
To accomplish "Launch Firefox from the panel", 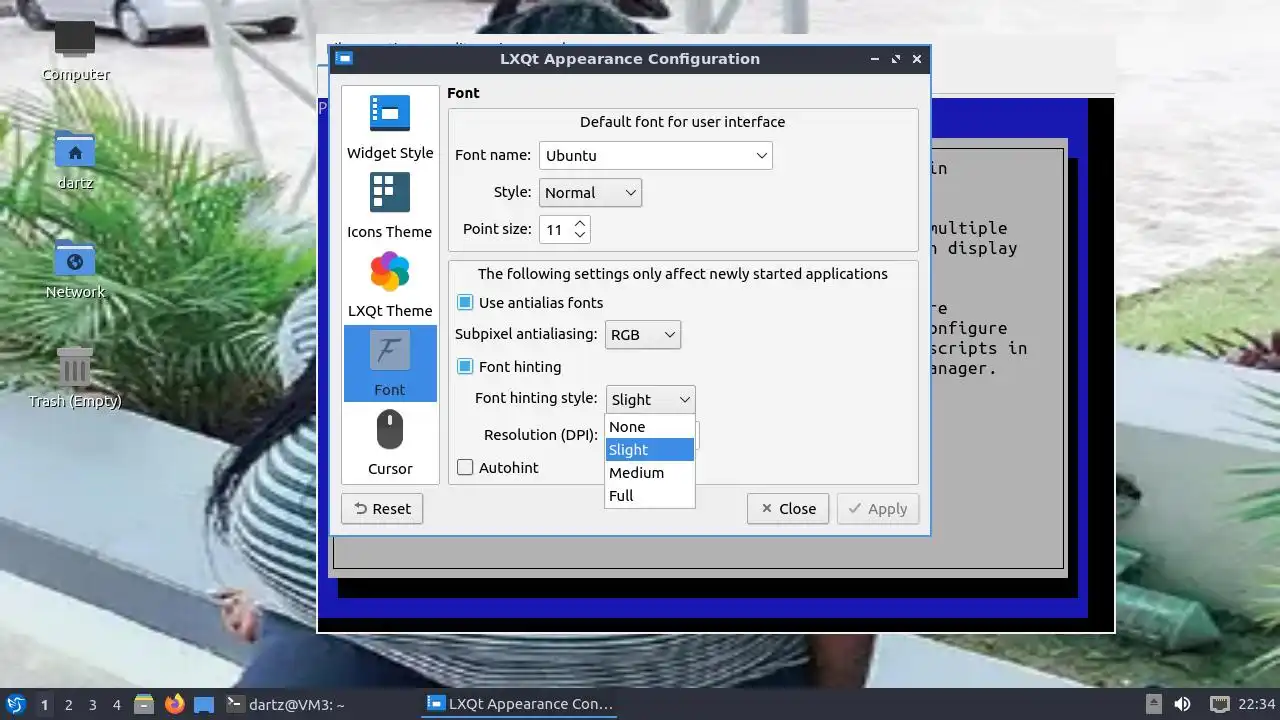I will [174, 704].
